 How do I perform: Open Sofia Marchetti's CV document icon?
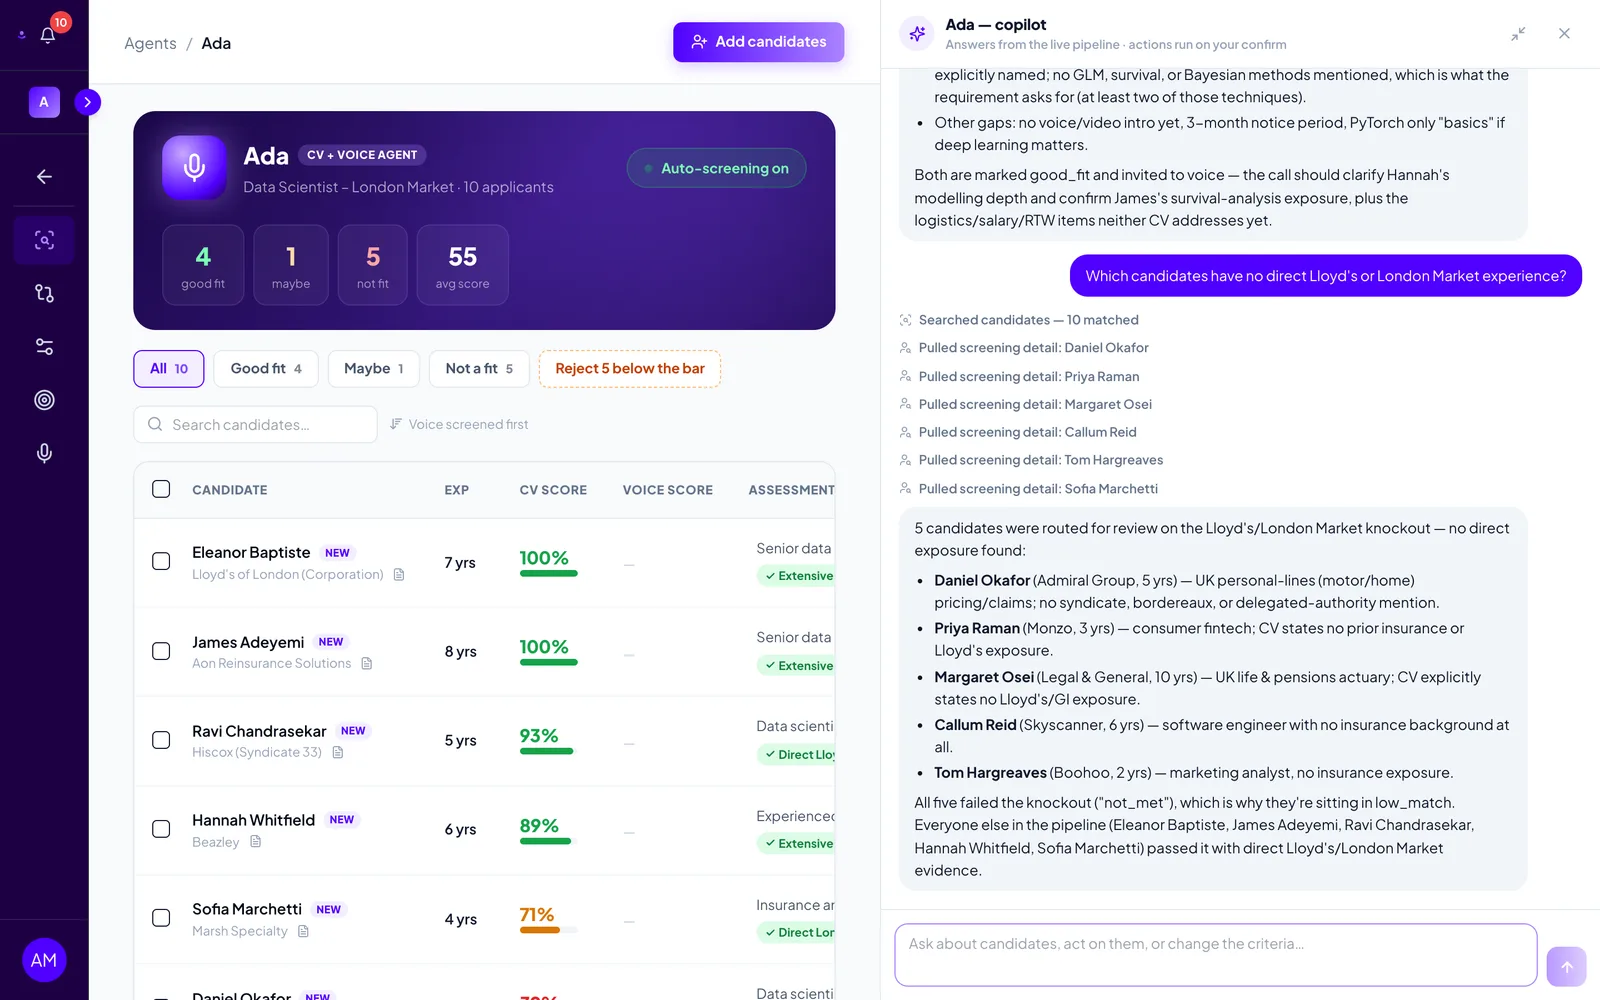303,932
